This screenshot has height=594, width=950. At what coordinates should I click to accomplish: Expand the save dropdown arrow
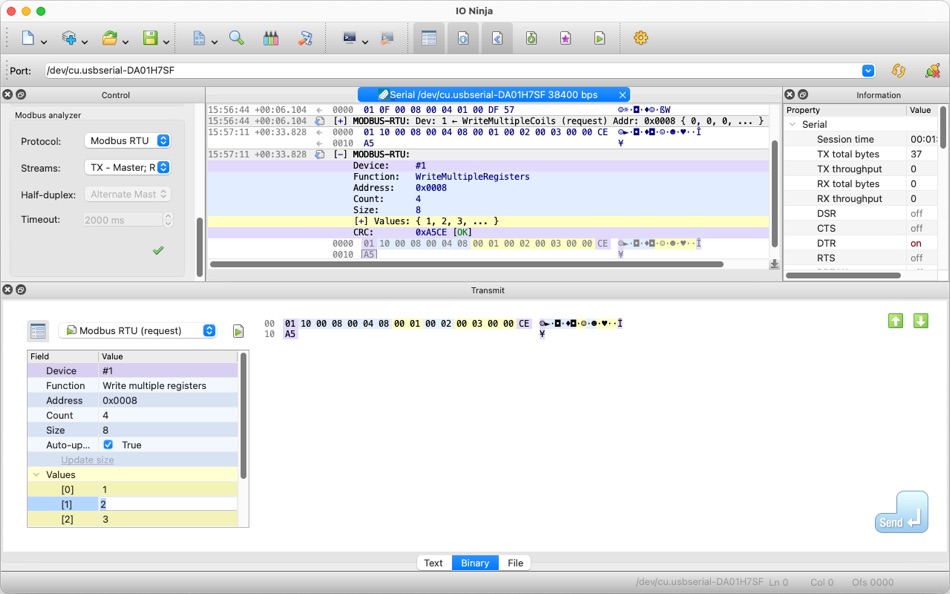[166, 42]
